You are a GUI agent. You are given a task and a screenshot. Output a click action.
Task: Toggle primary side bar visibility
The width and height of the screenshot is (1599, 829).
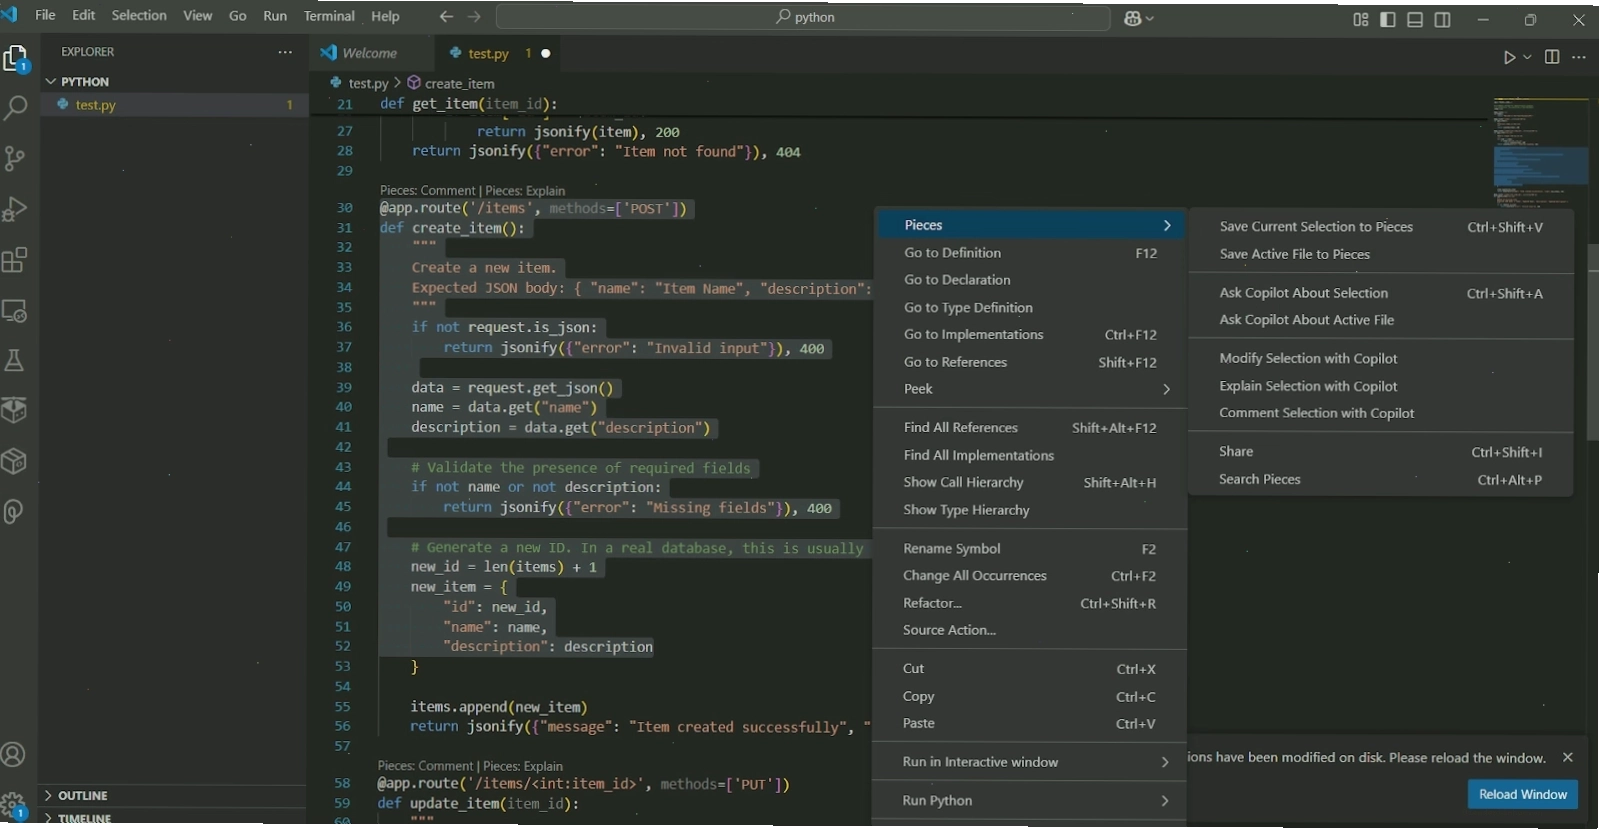(x=1388, y=19)
